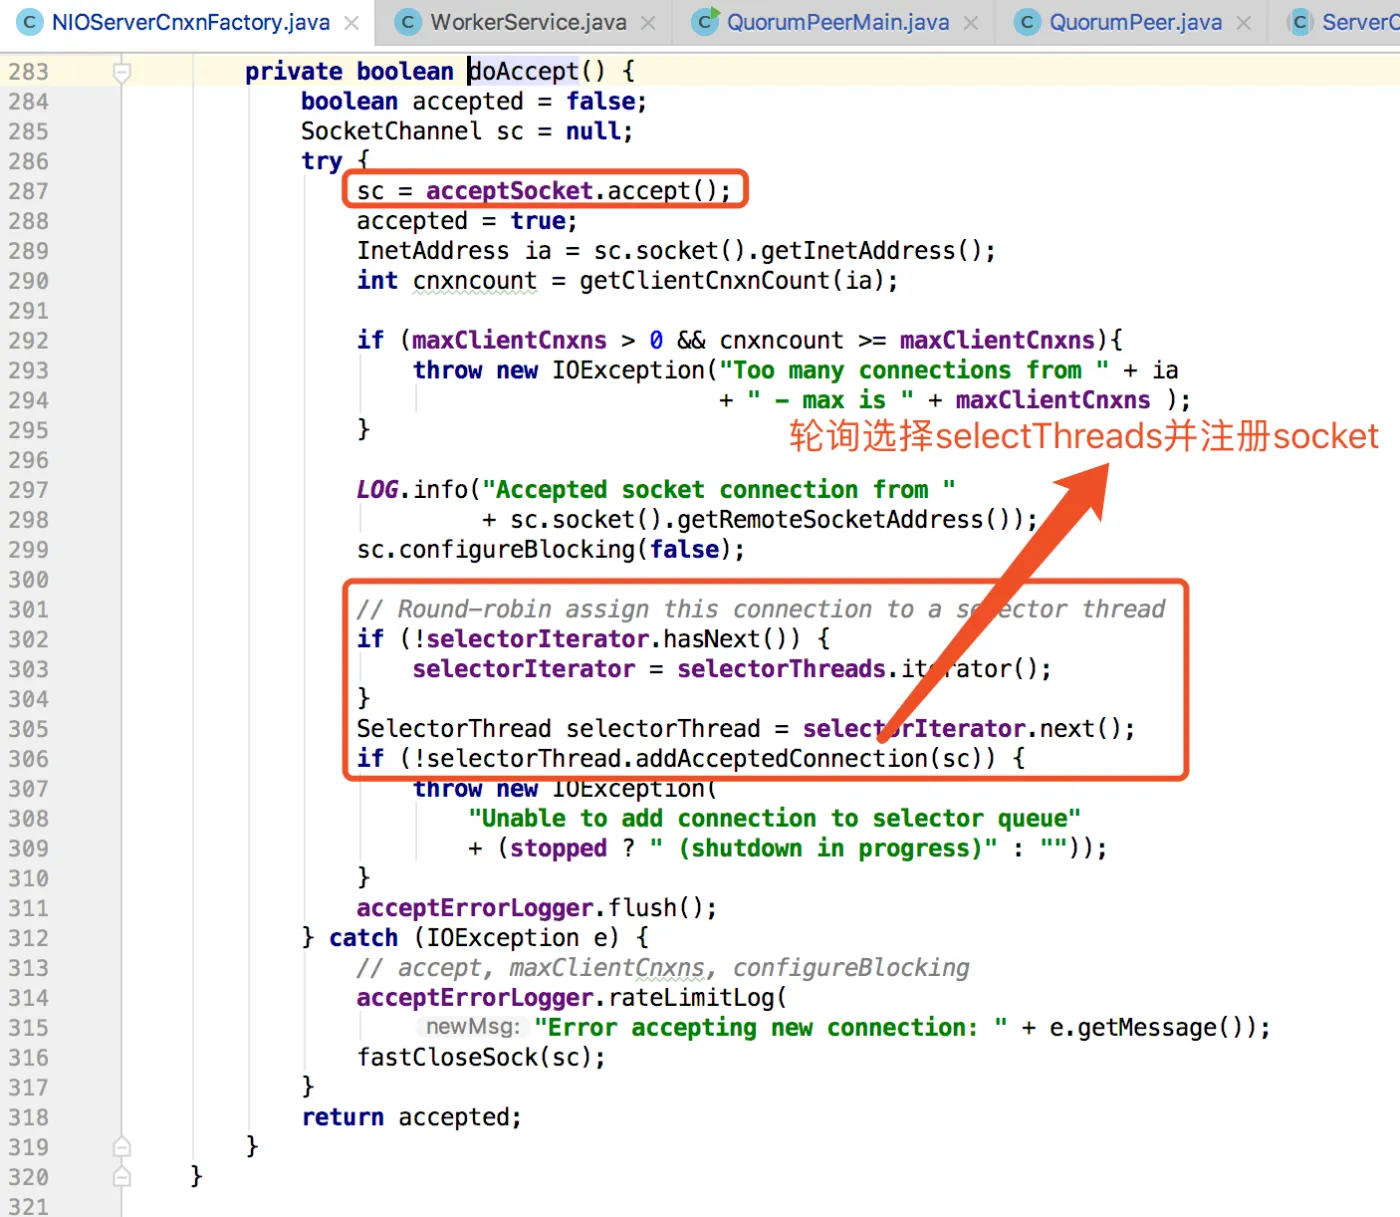Click the doAccept method name
This screenshot has width=1400, height=1217.
click(x=523, y=72)
